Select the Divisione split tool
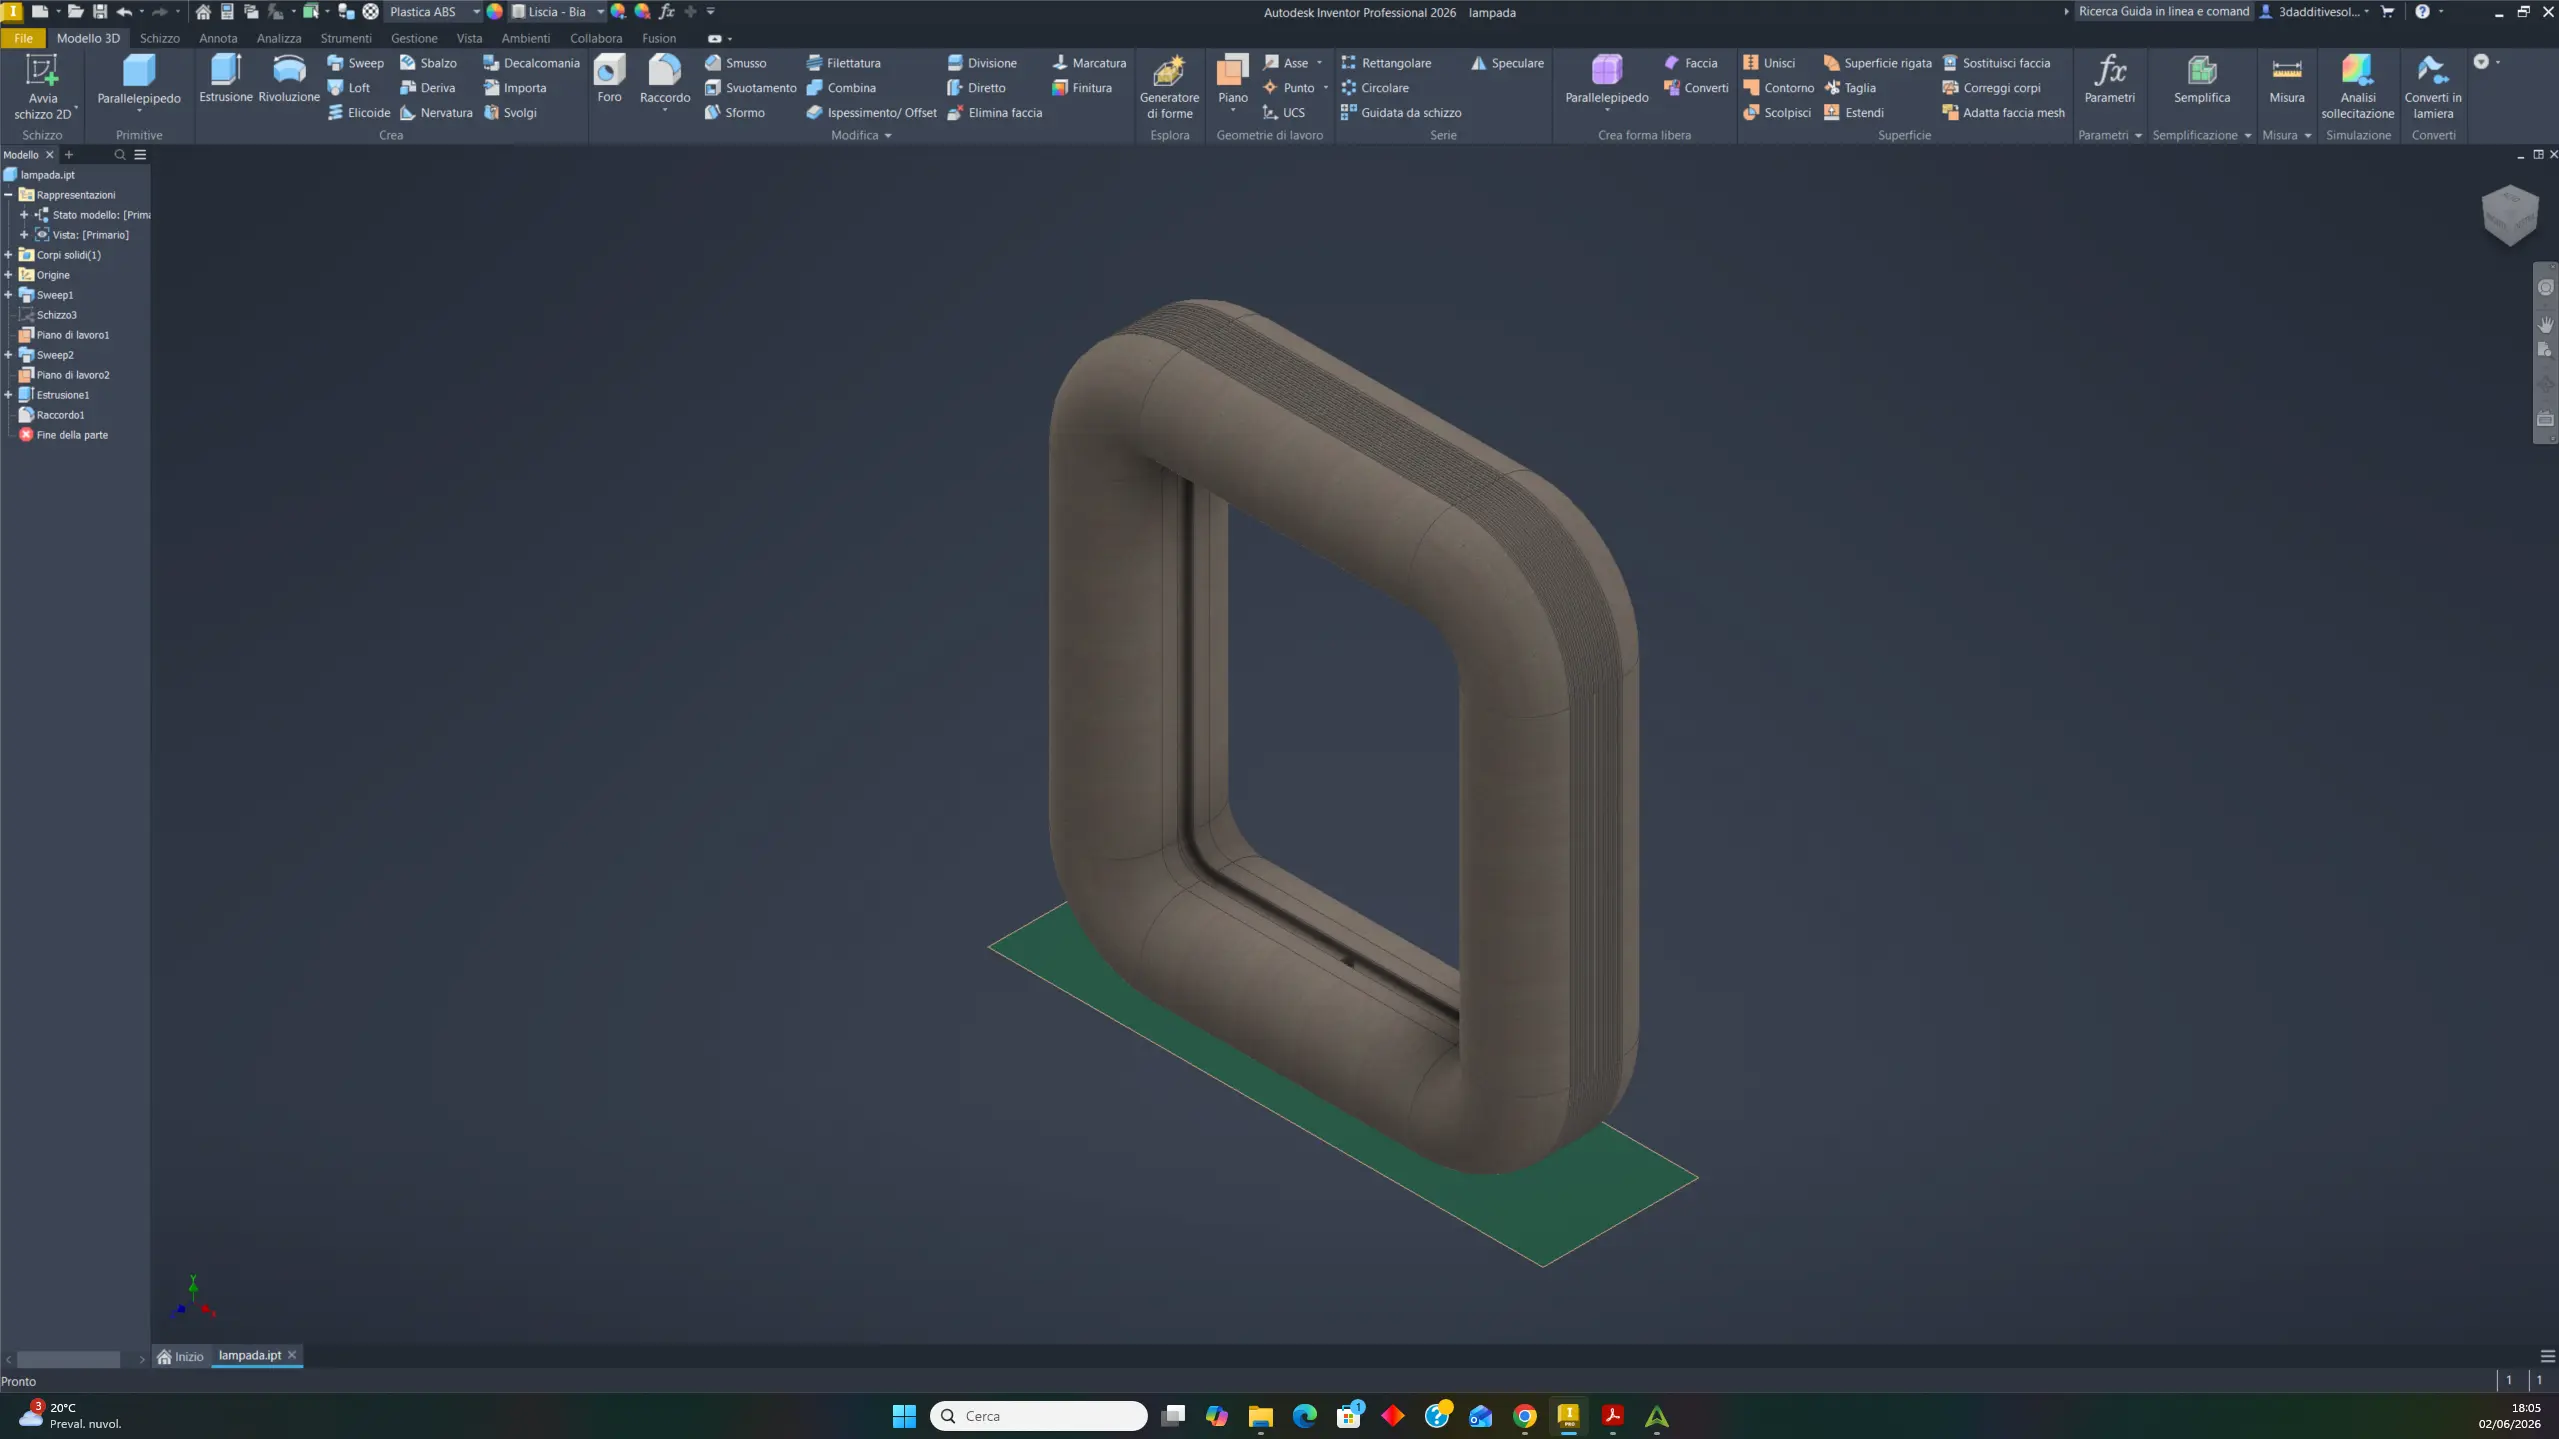2559x1439 pixels. (982, 63)
